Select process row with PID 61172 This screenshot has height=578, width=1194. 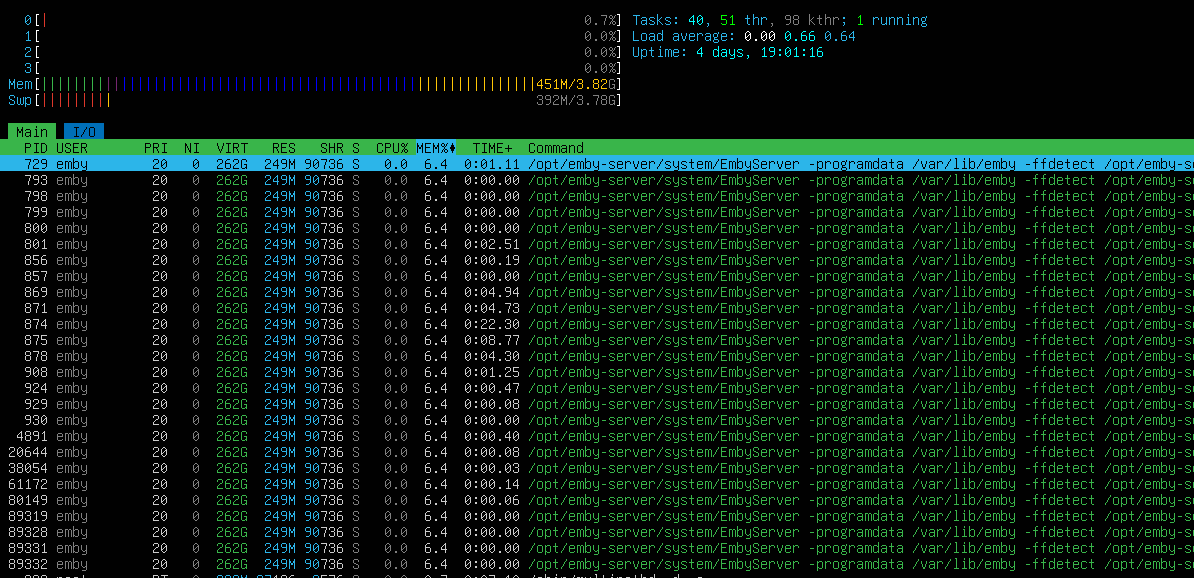point(597,484)
